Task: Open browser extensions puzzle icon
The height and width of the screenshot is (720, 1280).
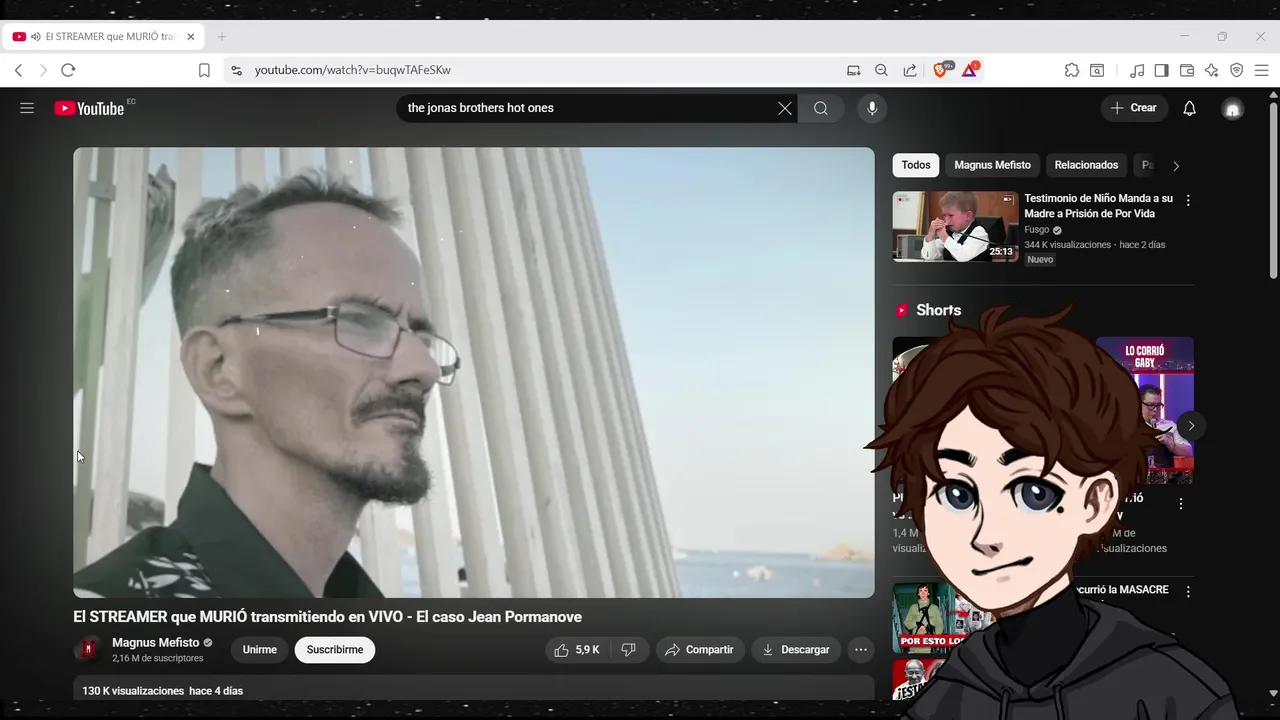Action: (1072, 70)
